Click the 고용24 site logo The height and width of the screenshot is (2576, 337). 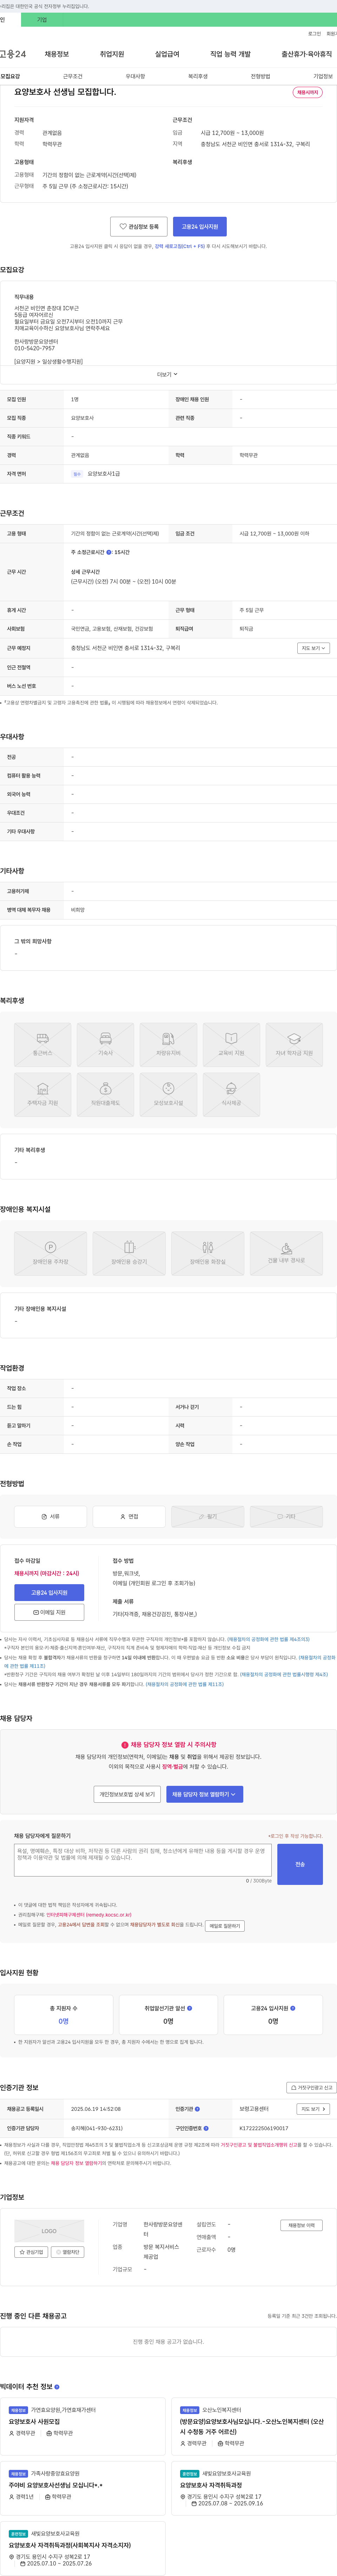click(x=13, y=54)
